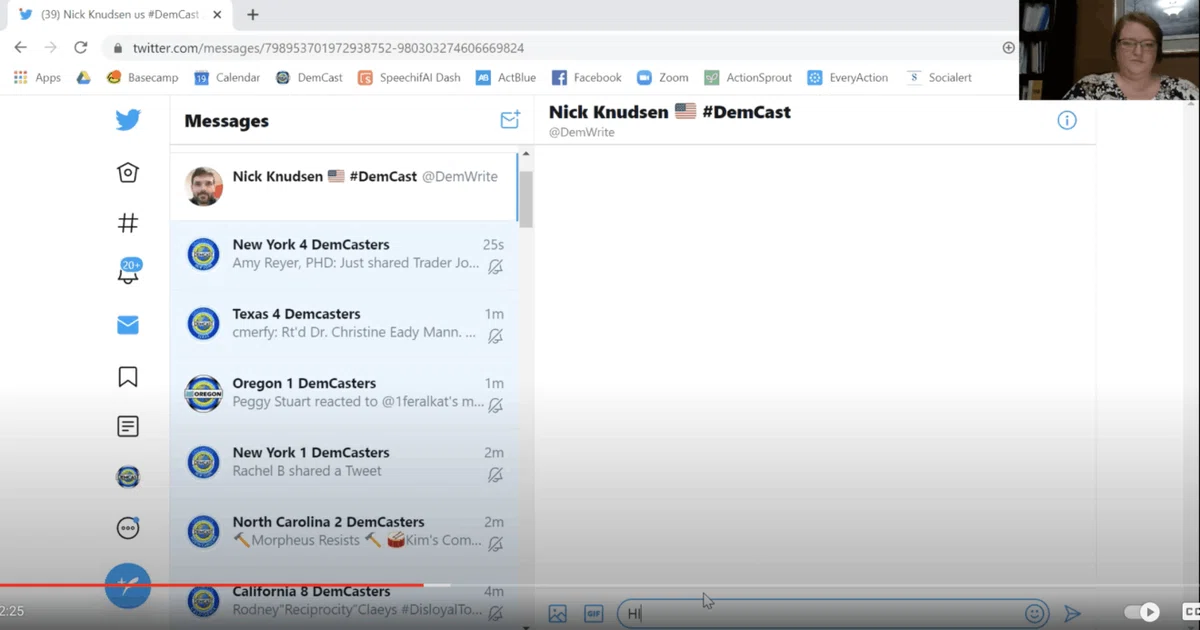Click muted bell on New York 4 DemCasters
The width and height of the screenshot is (1200, 630).
(495, 267)
